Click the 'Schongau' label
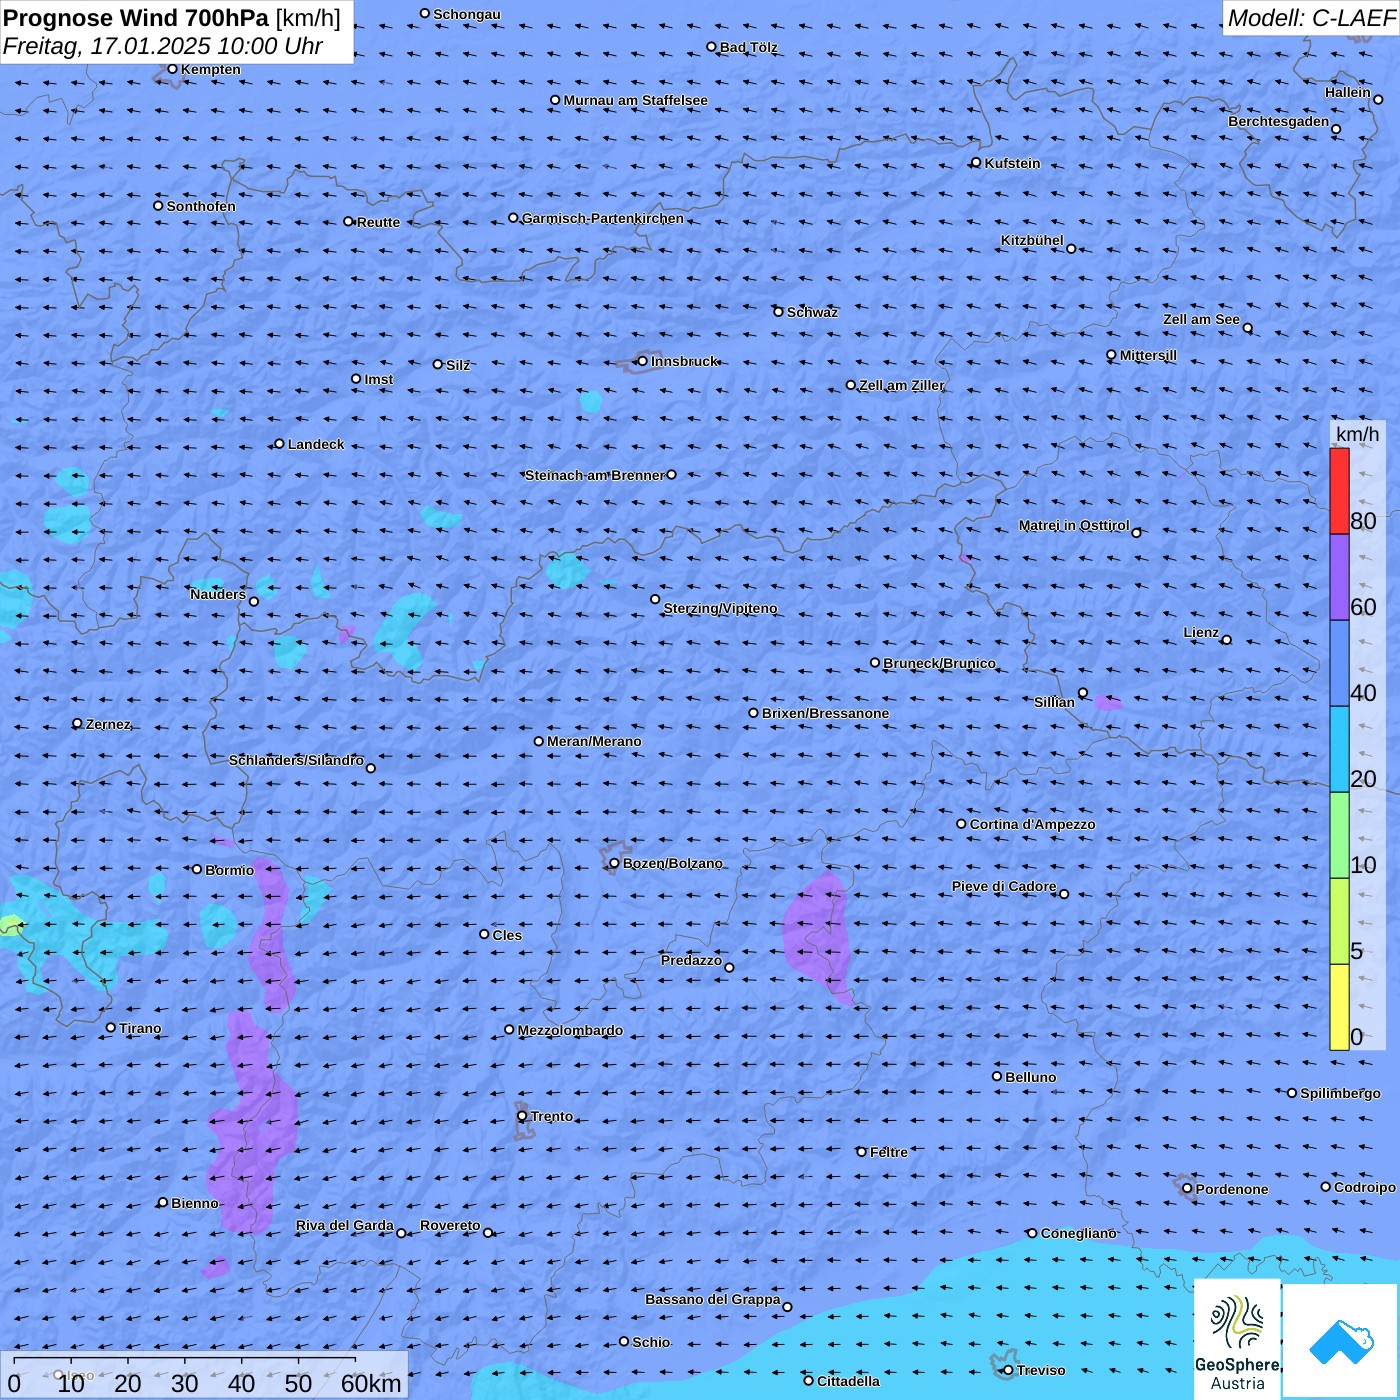 click(467, 14)
